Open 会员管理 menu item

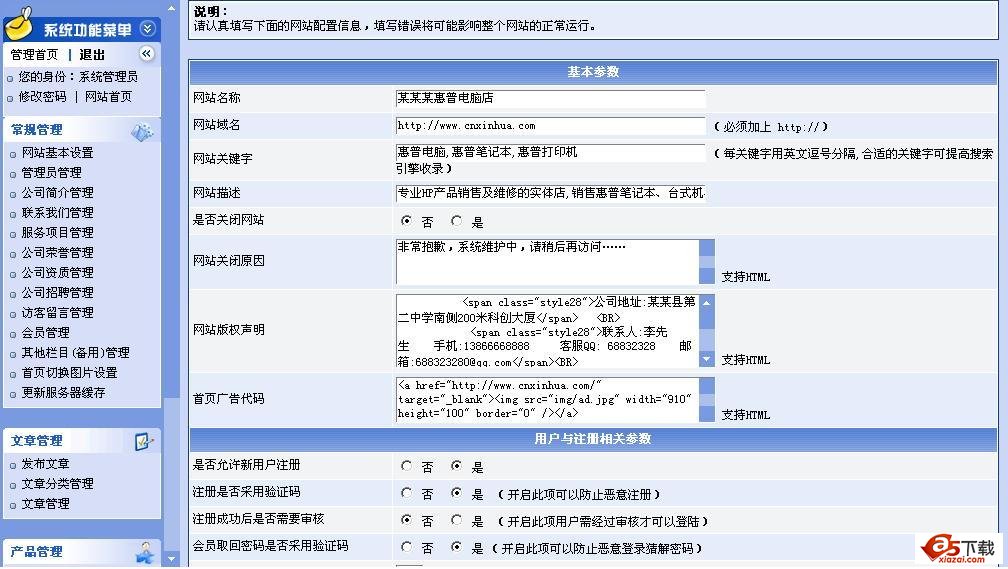pyautogui.click(x=46, y=332)
